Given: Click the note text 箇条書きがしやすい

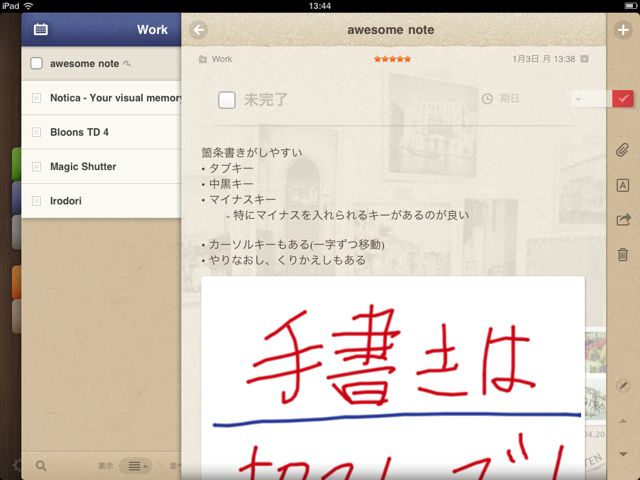Looking at the screenshot, I should click(x=252, y=153).
